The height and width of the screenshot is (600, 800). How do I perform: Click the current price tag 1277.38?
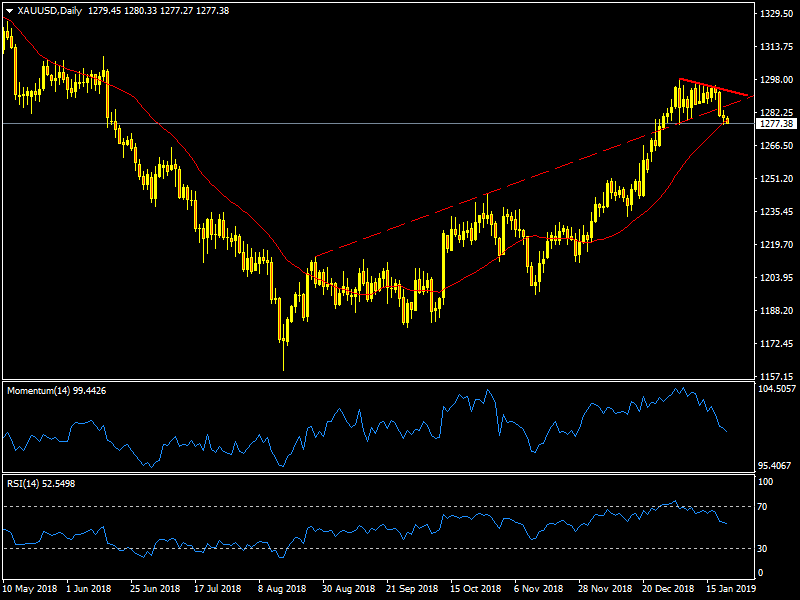tap(776, 124)
